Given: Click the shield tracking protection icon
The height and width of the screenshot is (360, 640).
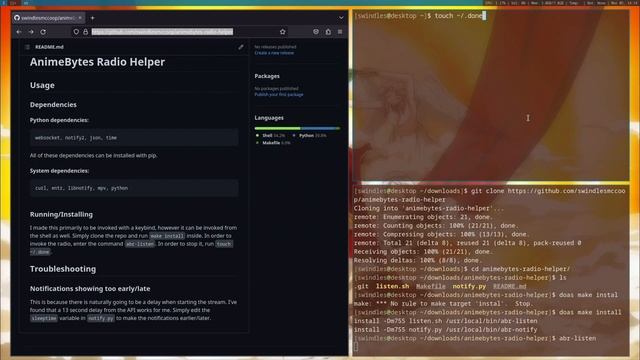Looking at the screenshot, I should tap(76, 32).
